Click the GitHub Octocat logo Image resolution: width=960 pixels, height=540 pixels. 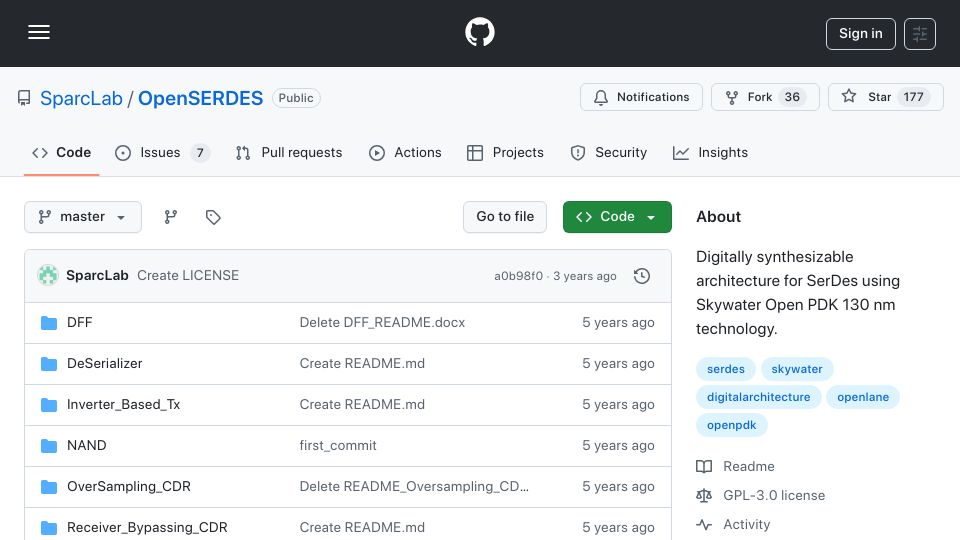(x=479, y=32)
